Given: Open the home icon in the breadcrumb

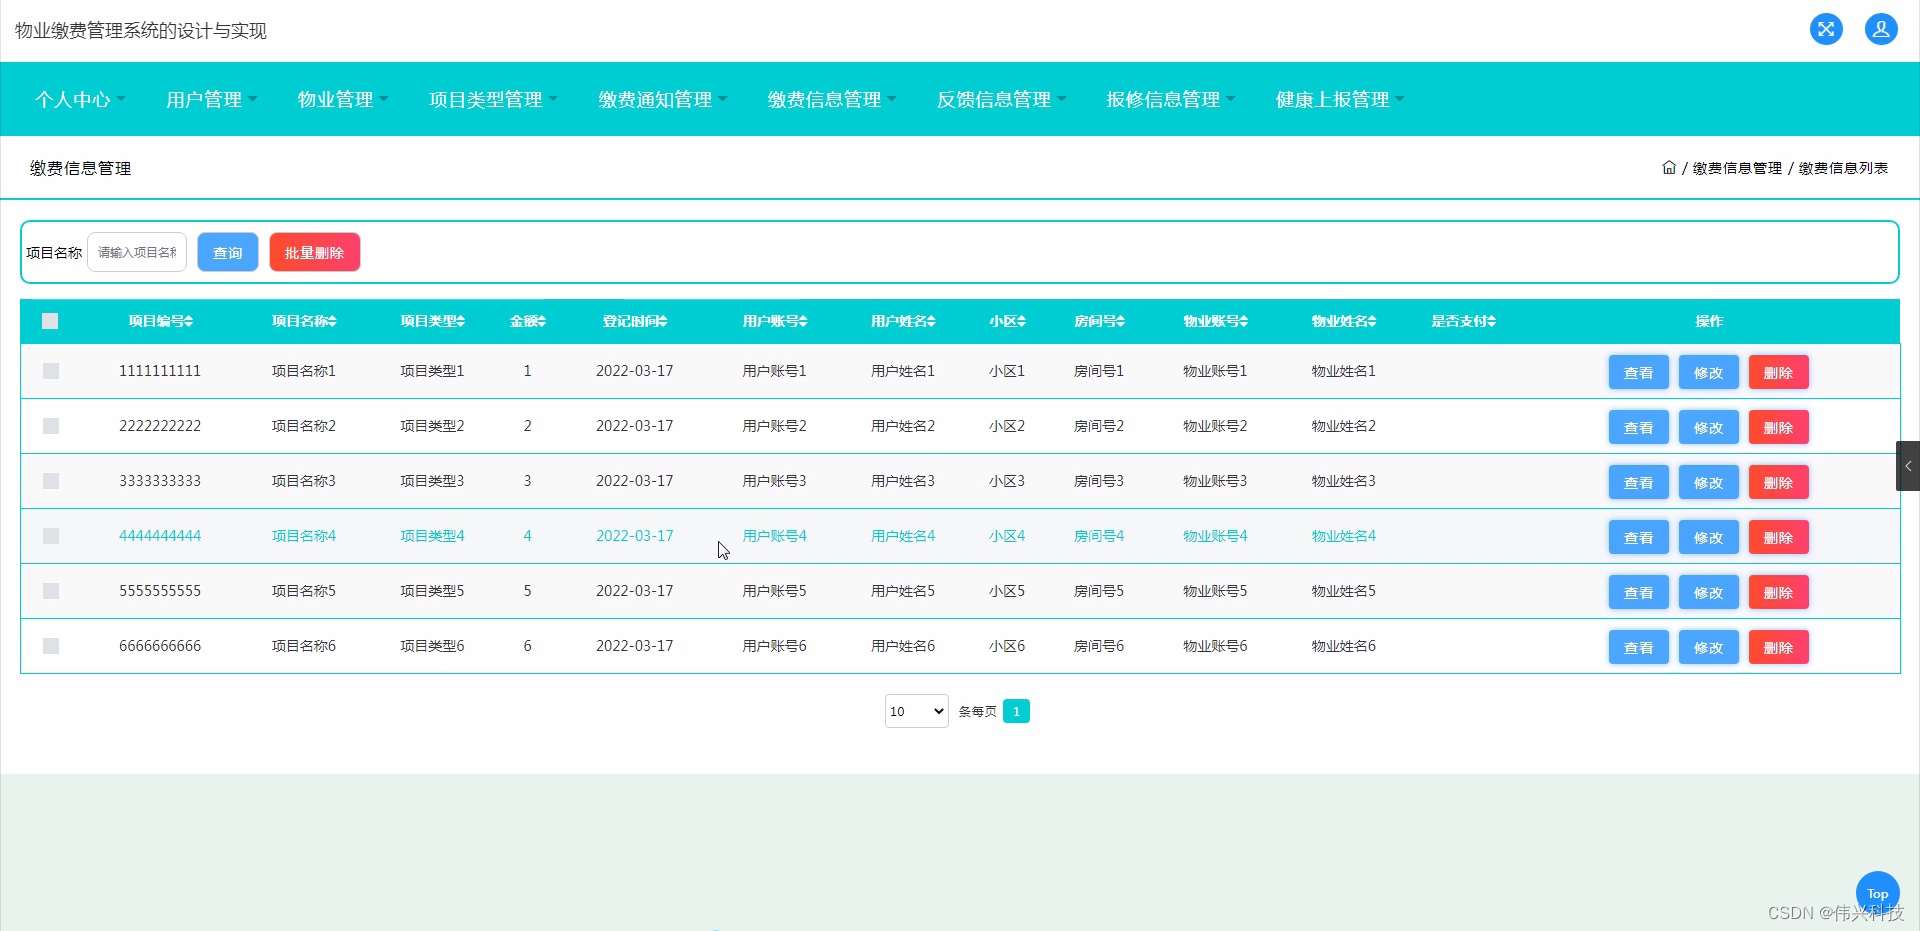Looking at the screenshot, I should [x=1668, y=168].
